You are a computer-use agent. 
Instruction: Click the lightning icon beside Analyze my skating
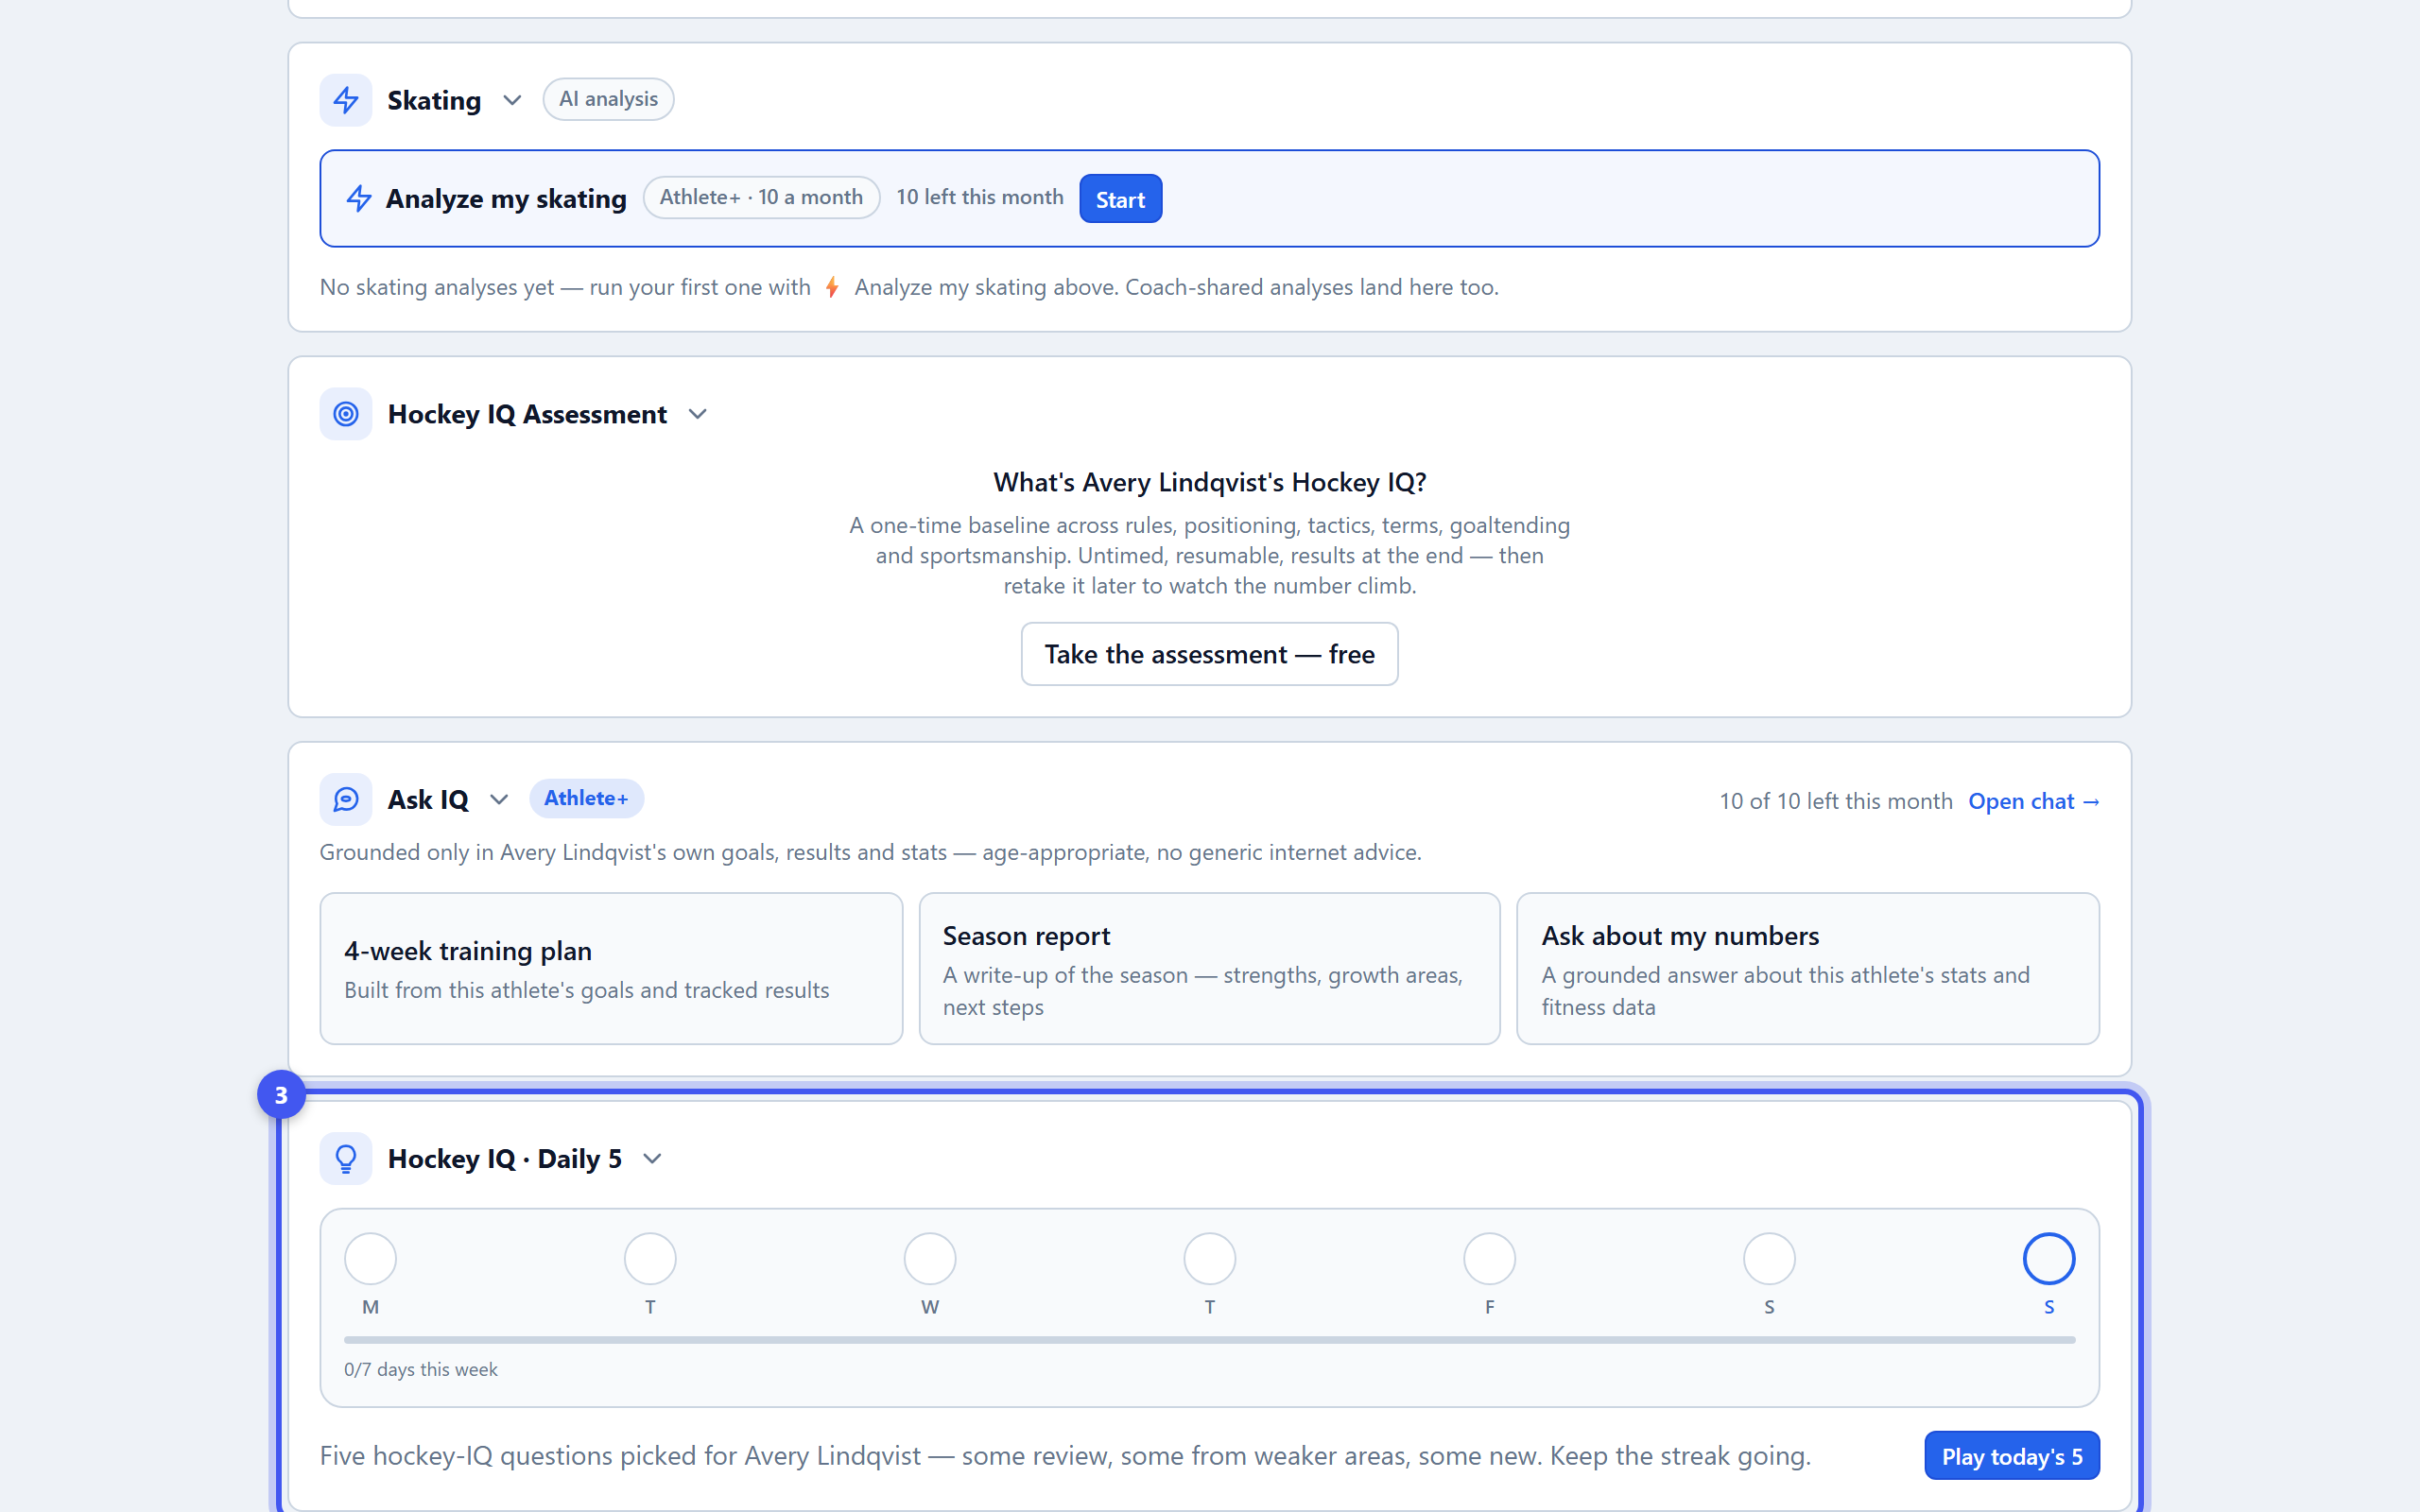(359, 198)
